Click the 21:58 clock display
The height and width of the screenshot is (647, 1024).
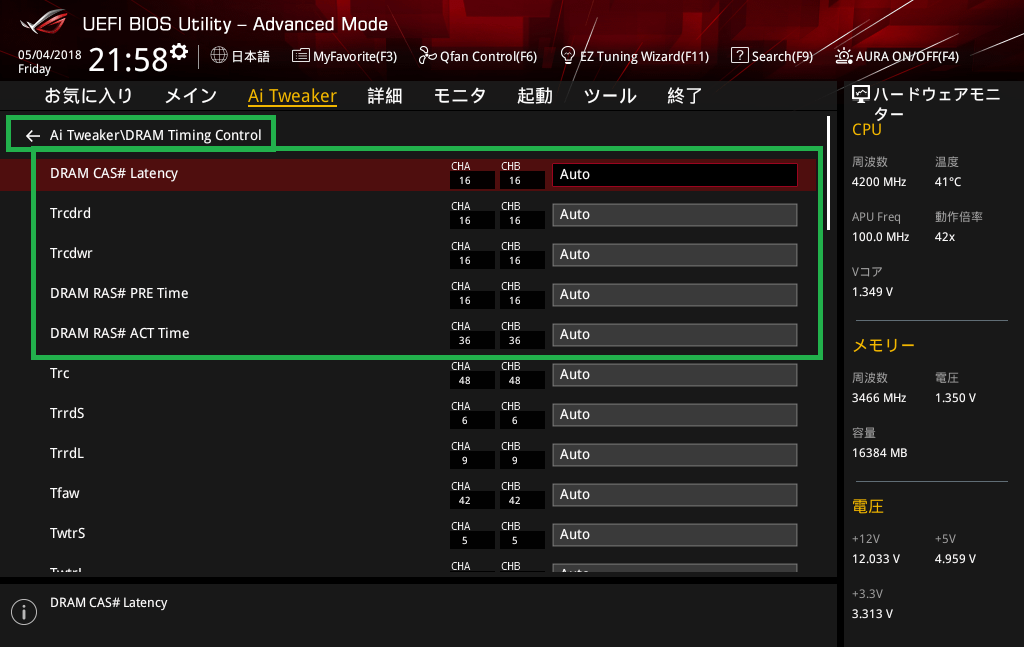[x=128, y=60]
